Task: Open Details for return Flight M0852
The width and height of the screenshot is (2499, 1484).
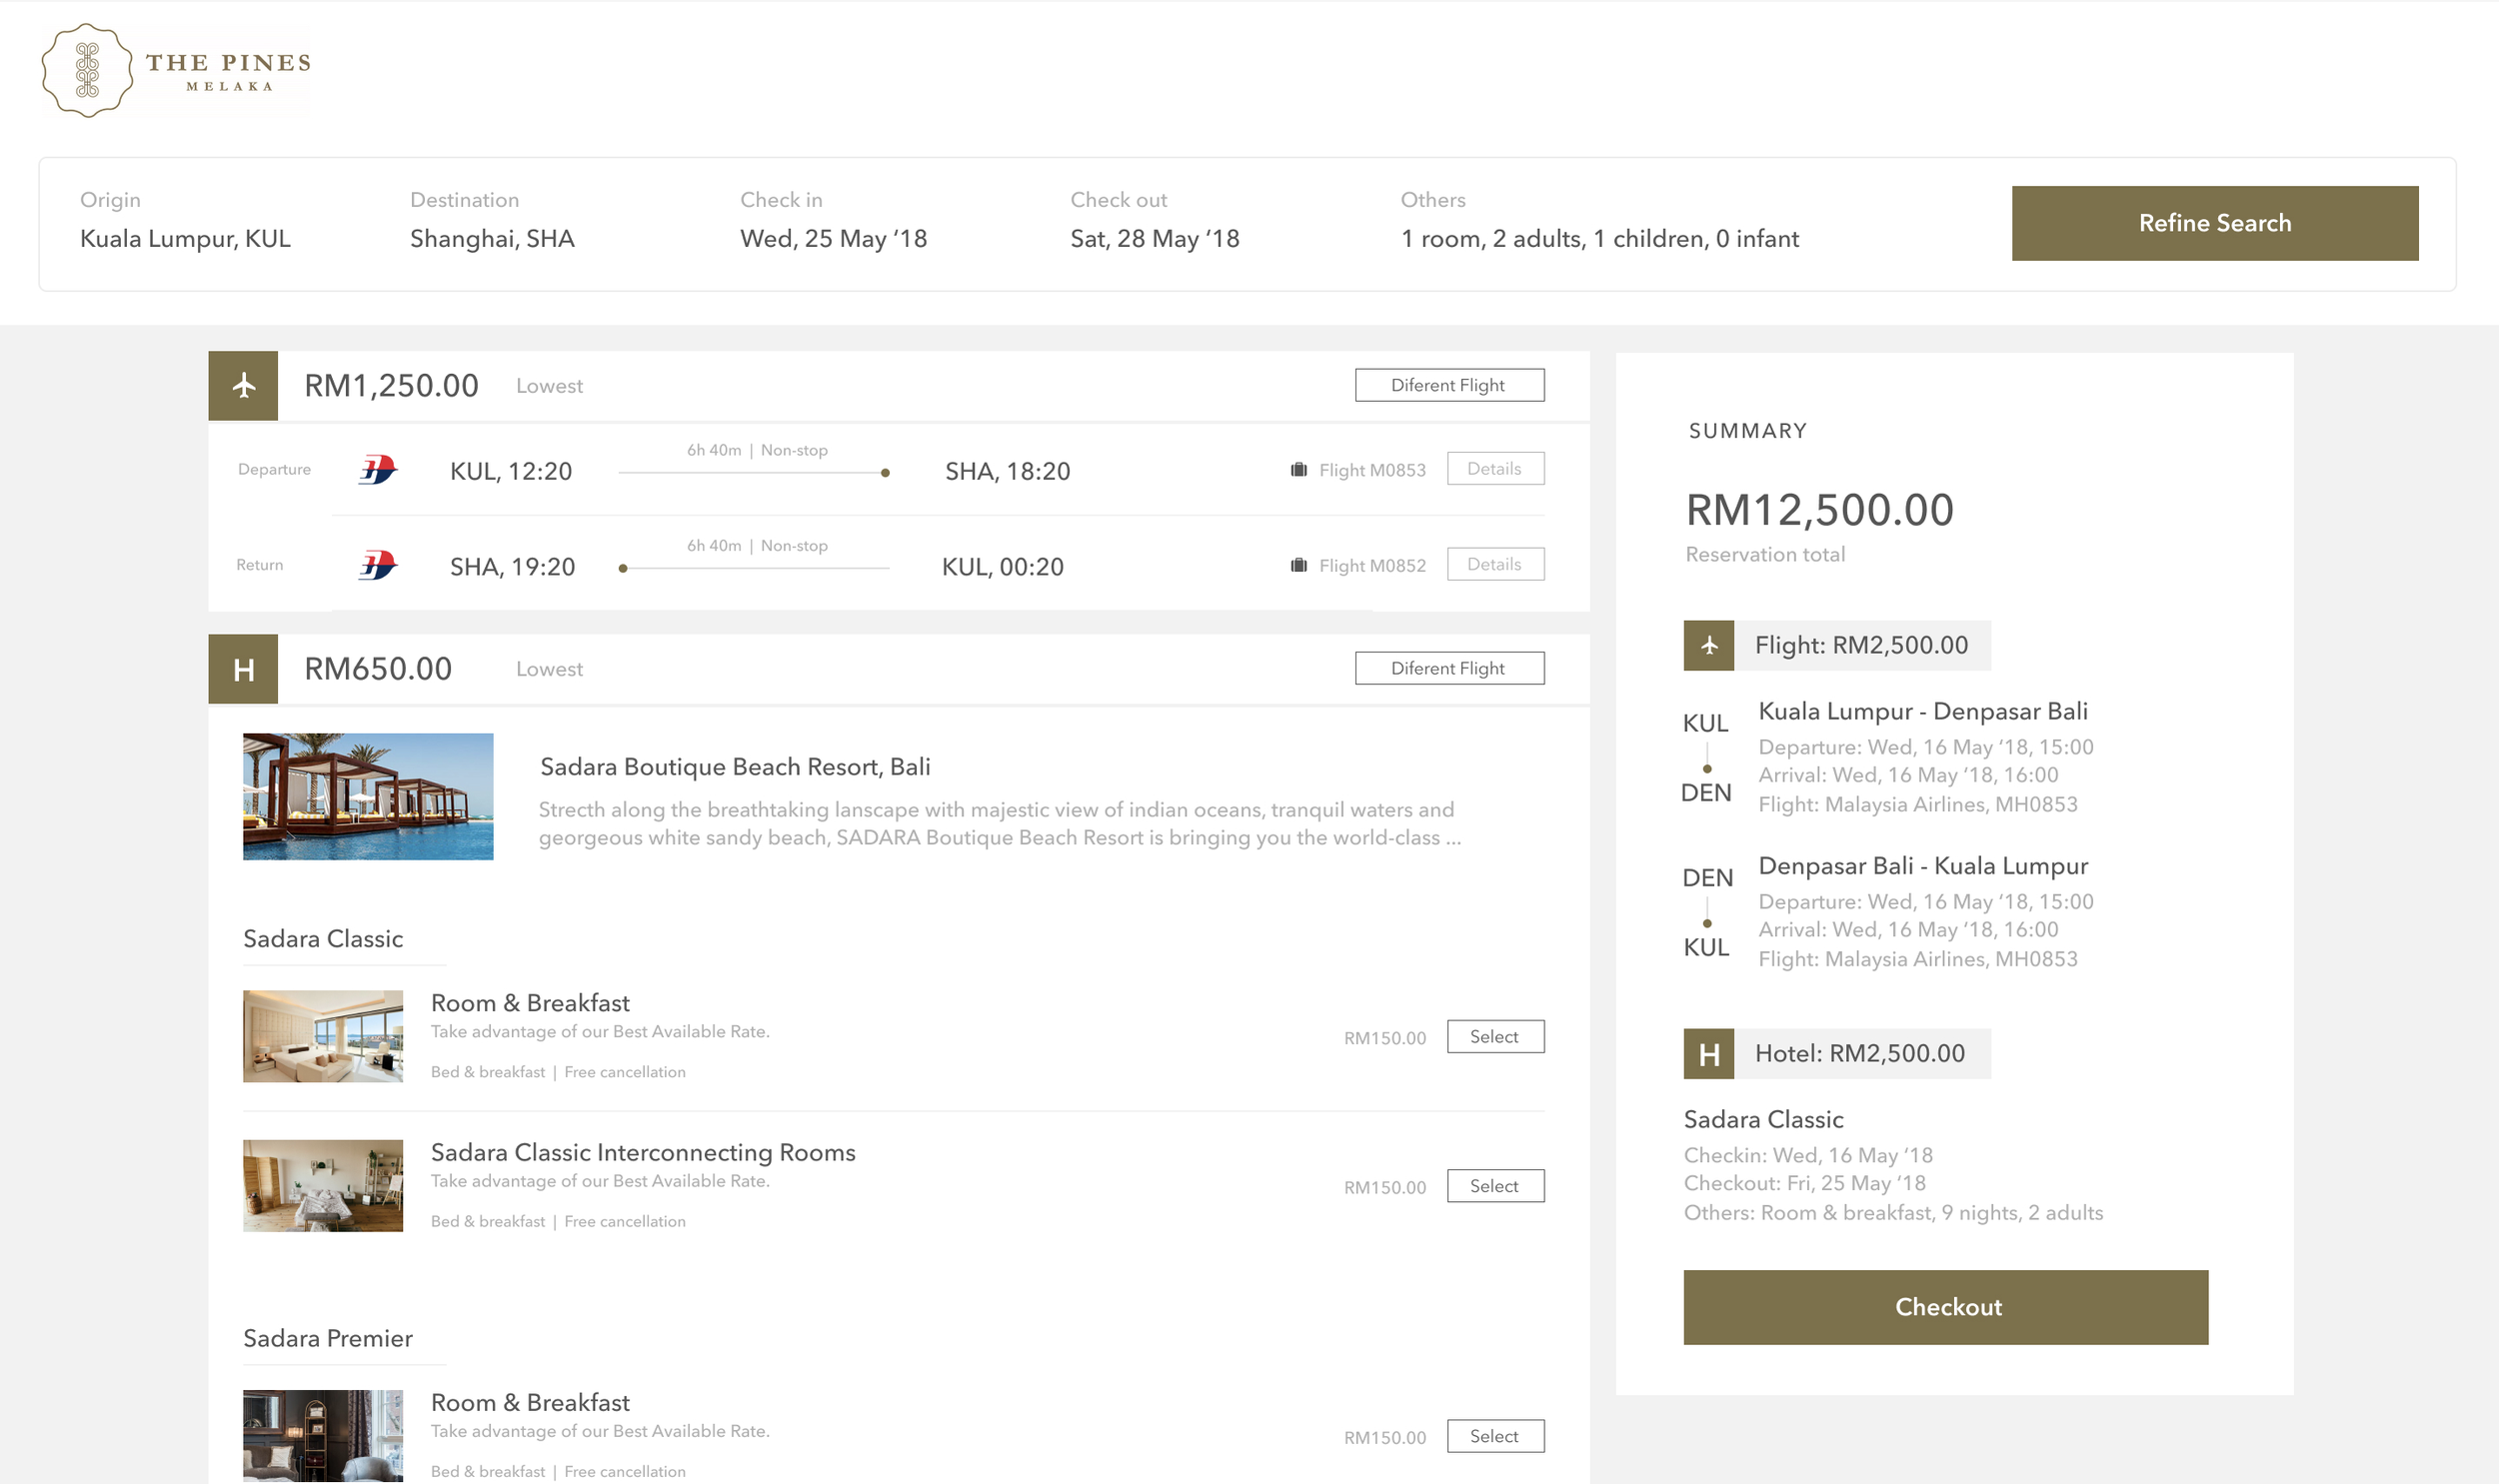Action: [1494, 565]
